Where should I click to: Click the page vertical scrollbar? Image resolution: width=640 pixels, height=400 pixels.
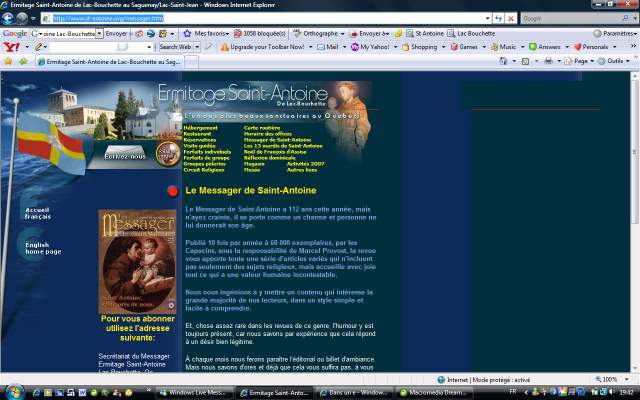point(635,222)
